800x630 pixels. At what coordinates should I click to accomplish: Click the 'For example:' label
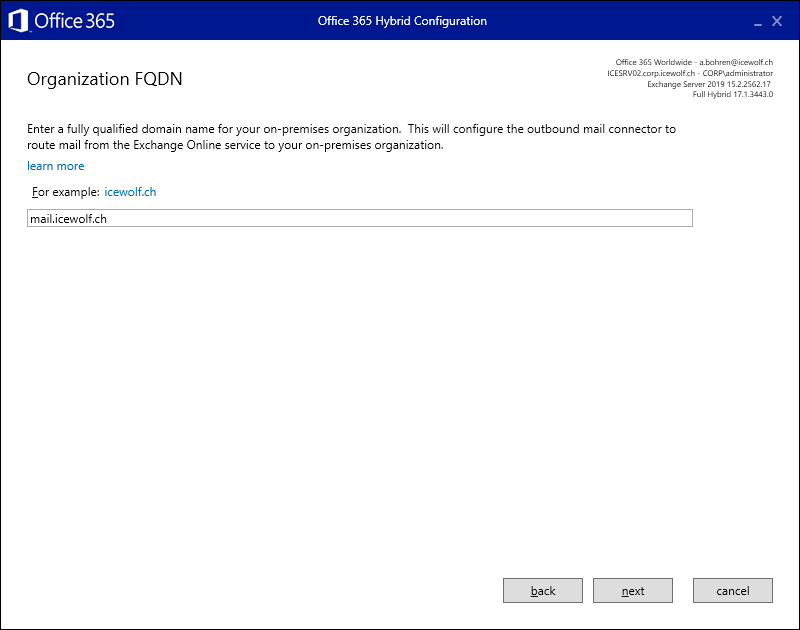pyautogui.click(x=66, y=192)
